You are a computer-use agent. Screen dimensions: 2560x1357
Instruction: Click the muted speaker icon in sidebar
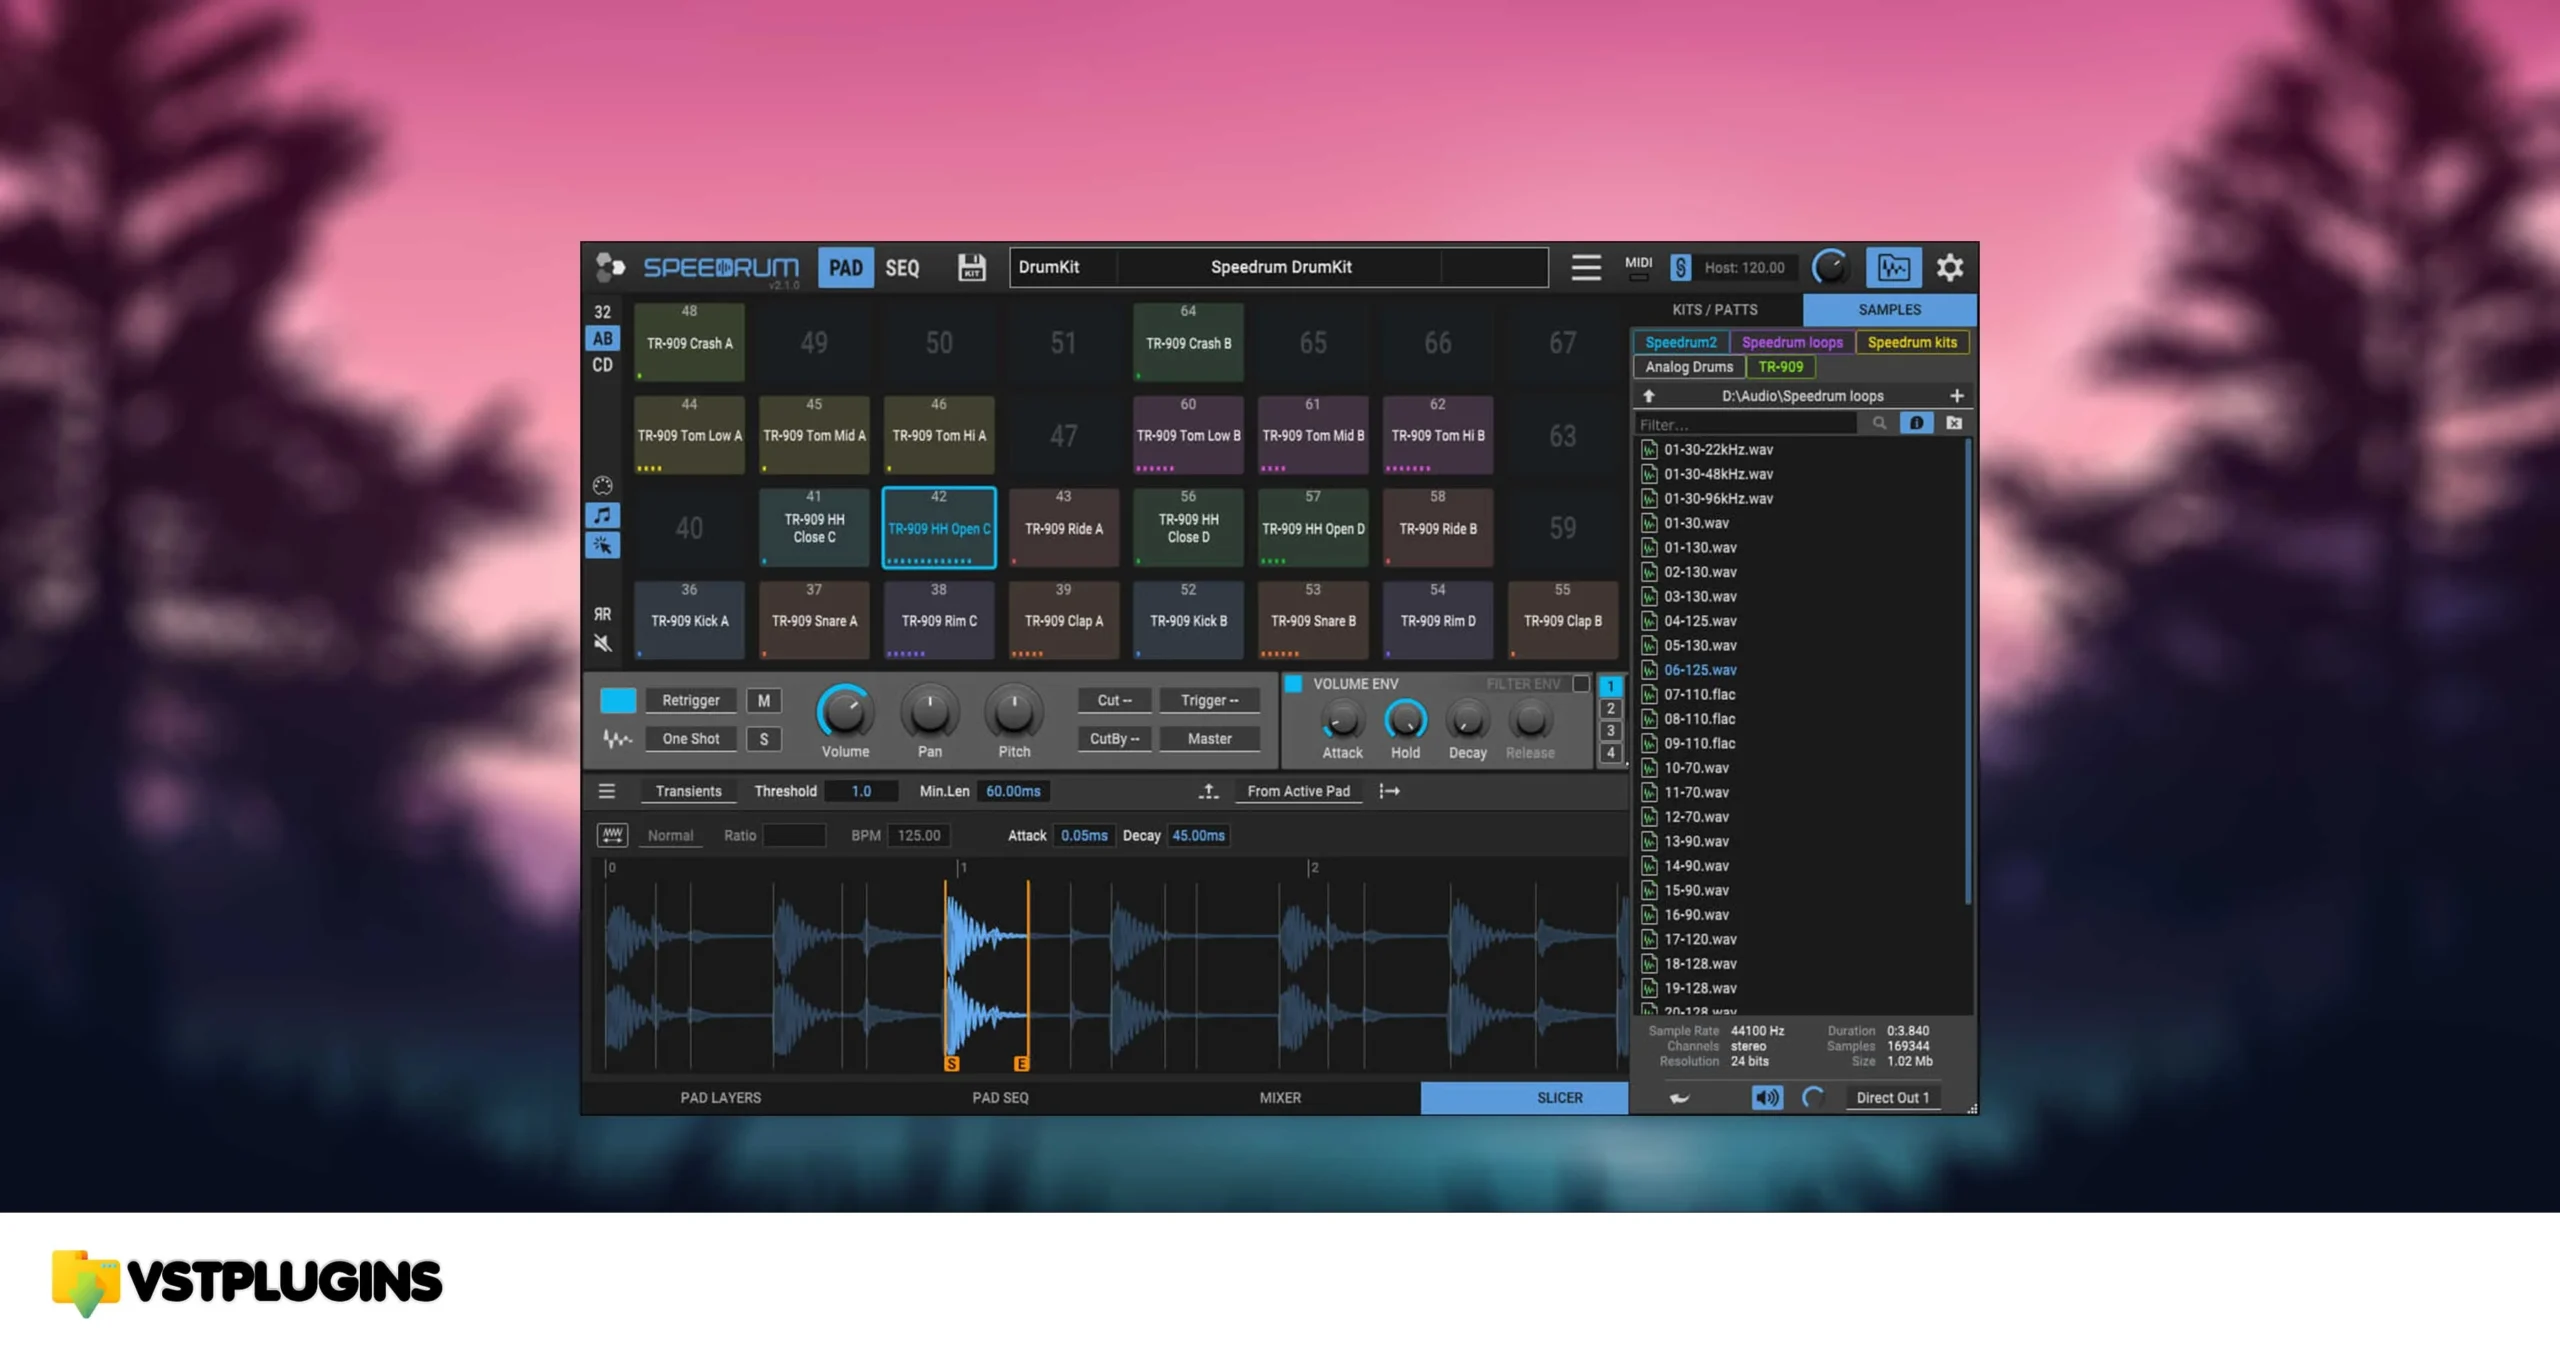pyautogui.click(x=602, y=643)
